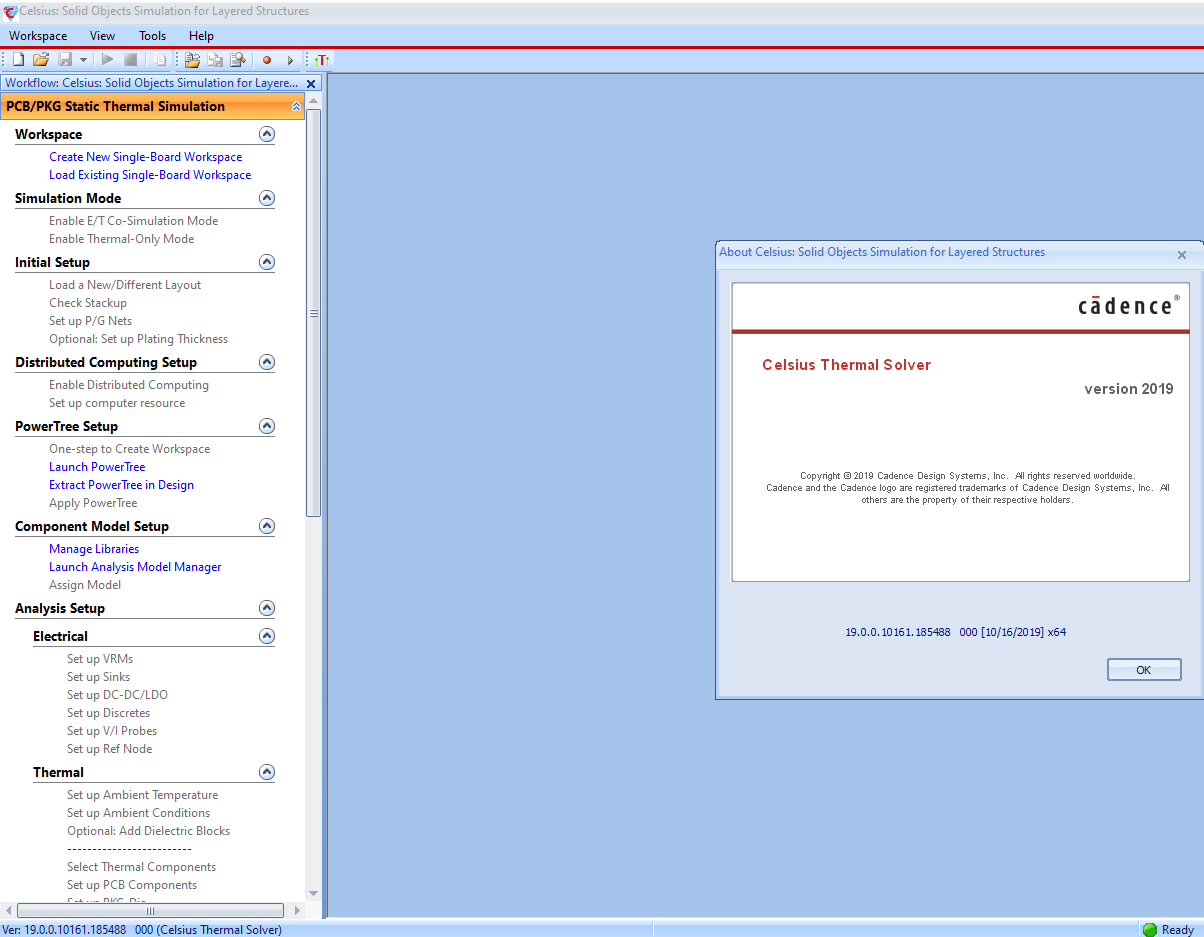Collapse the Distributed Computing Setup section chevron

[x=267, y=362]
